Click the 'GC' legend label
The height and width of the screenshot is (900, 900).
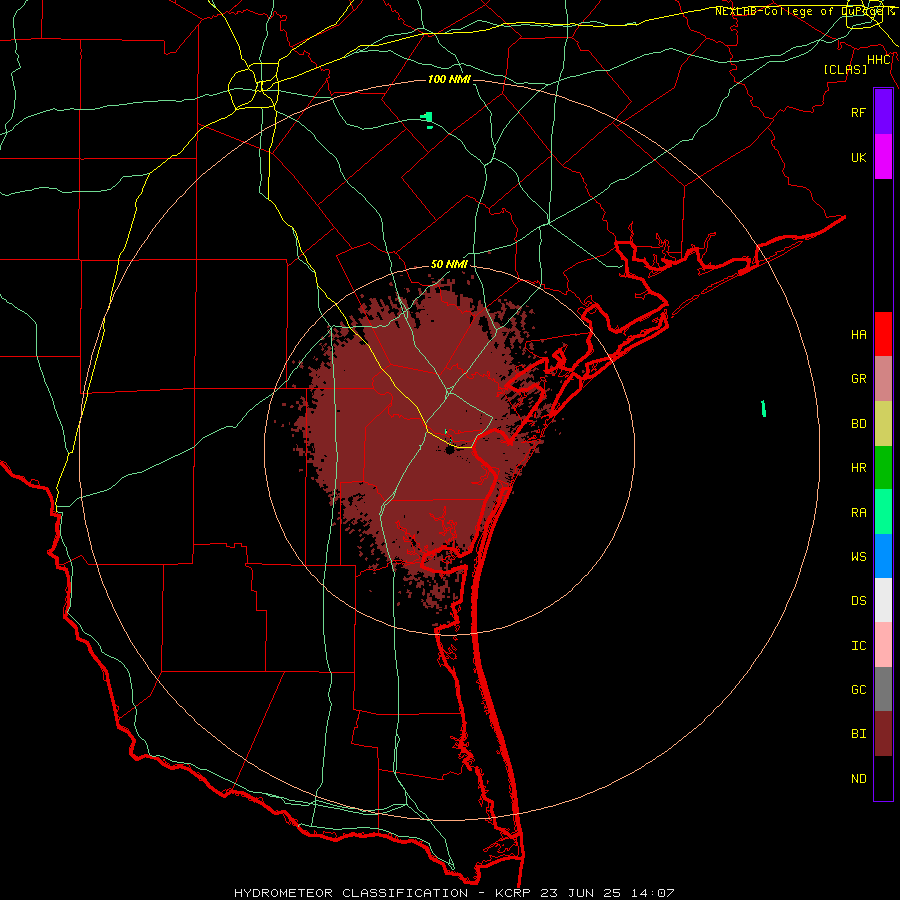coord(859,690)
